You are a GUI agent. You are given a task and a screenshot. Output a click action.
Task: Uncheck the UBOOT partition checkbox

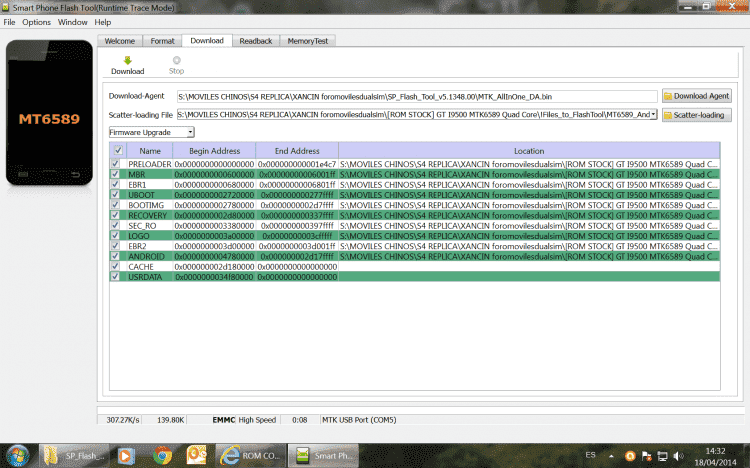[115, 195]
